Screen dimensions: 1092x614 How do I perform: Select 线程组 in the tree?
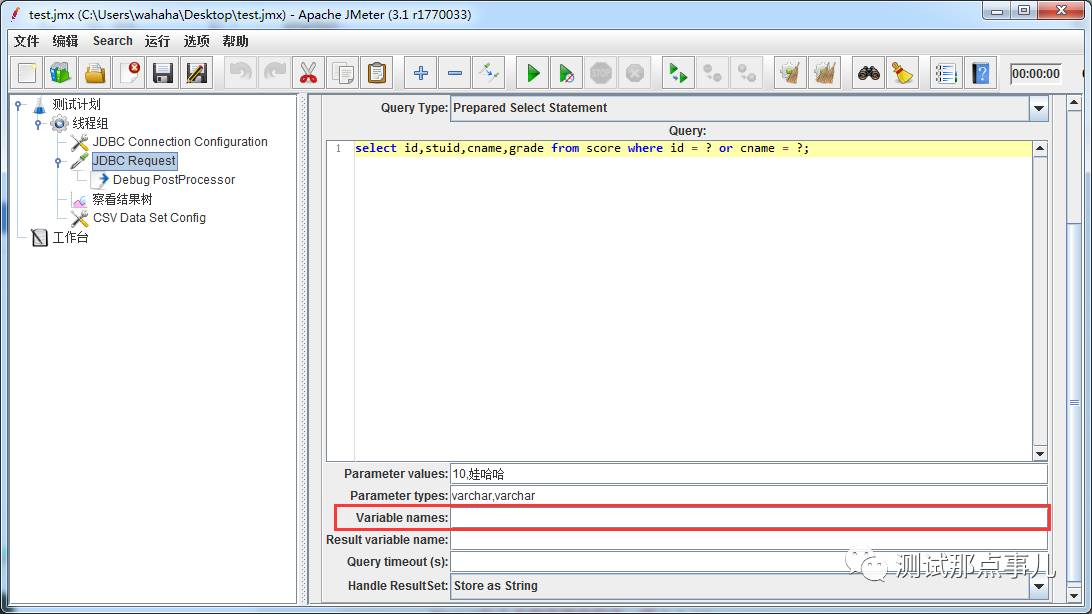[90, 123]
